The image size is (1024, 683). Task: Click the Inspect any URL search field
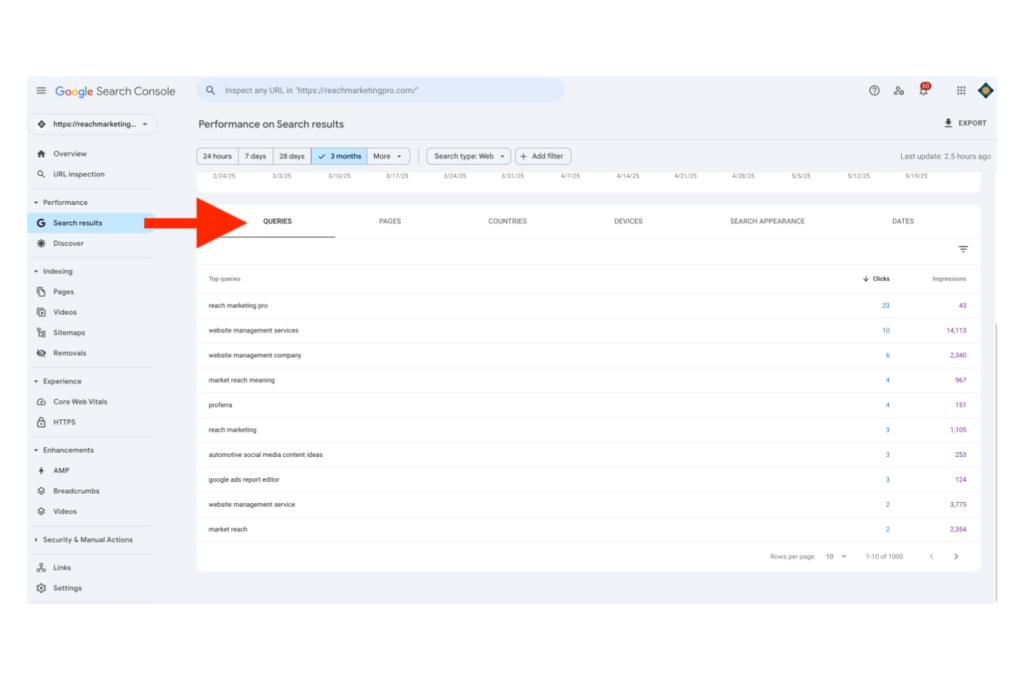(x=381, y=90)
